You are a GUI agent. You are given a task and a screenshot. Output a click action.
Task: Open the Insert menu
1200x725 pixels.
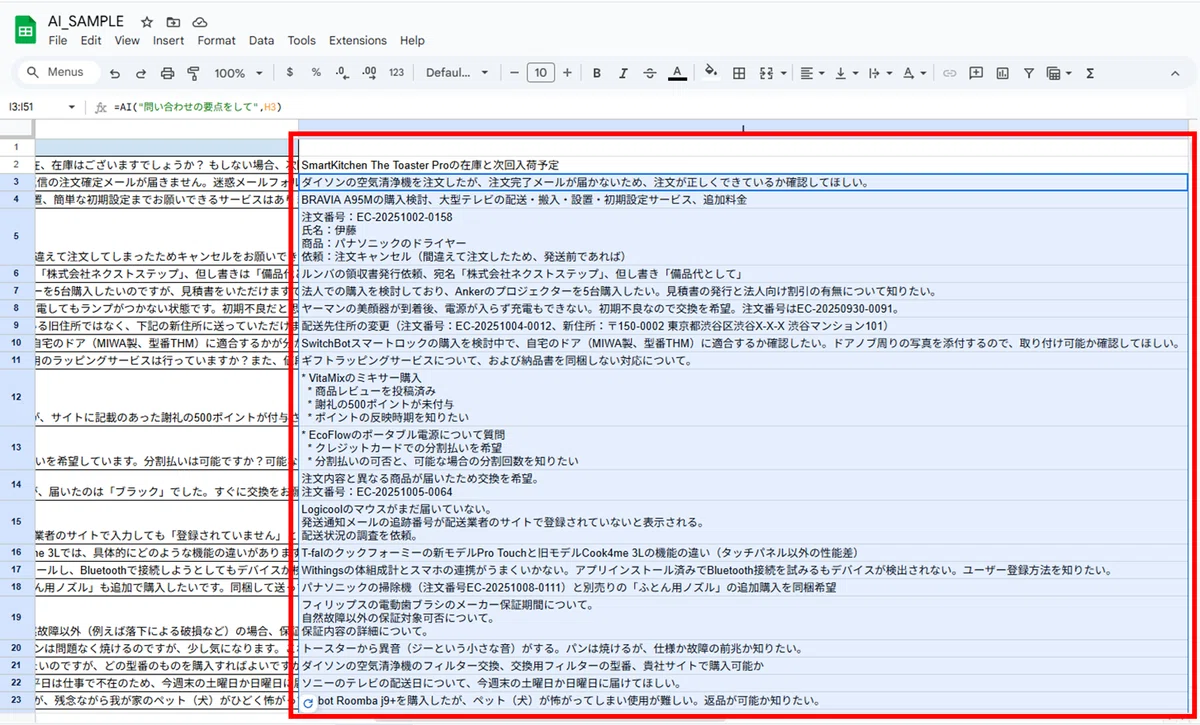click(168, 41)
